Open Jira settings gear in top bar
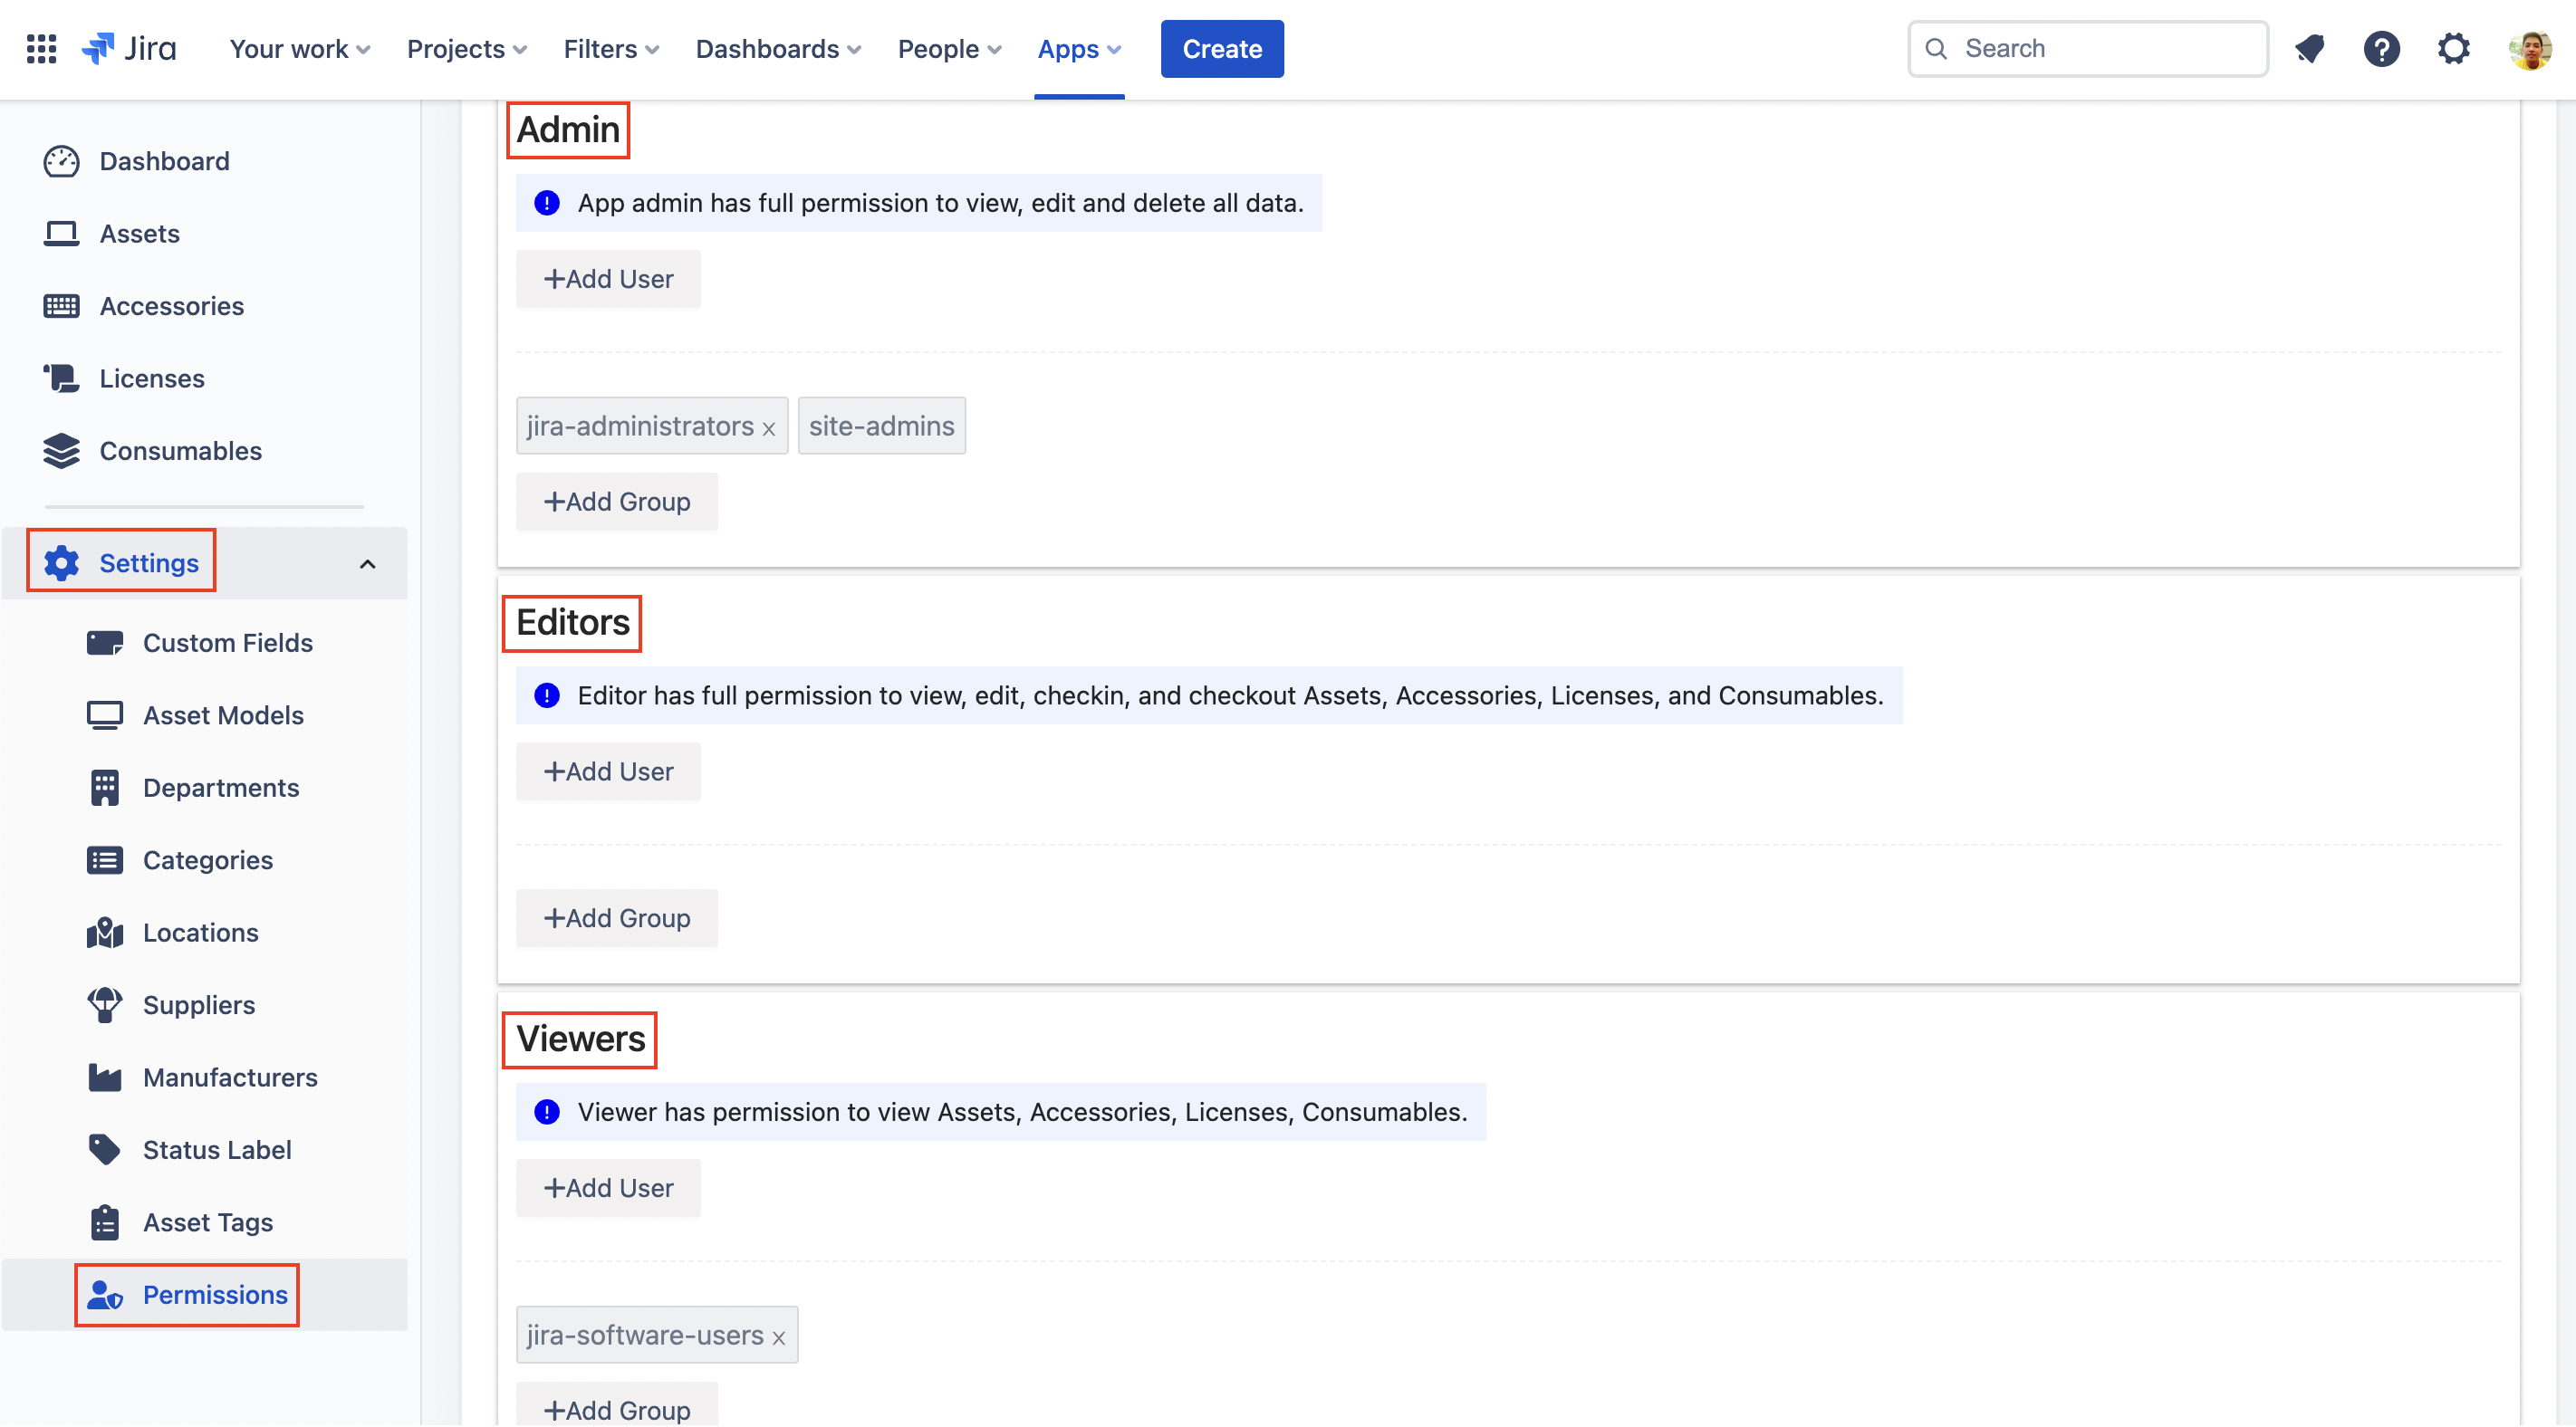The width and height of the screenshot is (2576, 1427). pyautogui.click(x=2453, y=48)
